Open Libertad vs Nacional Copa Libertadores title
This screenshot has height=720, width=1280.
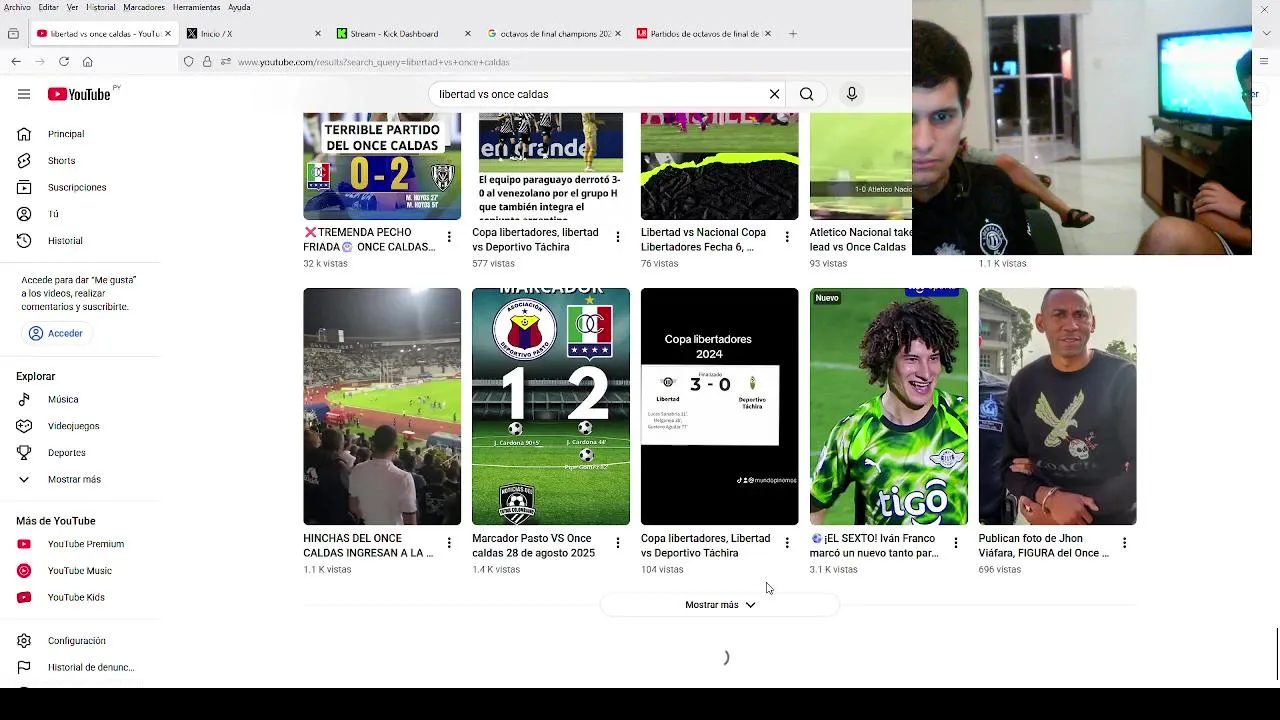tap(704, 240)
